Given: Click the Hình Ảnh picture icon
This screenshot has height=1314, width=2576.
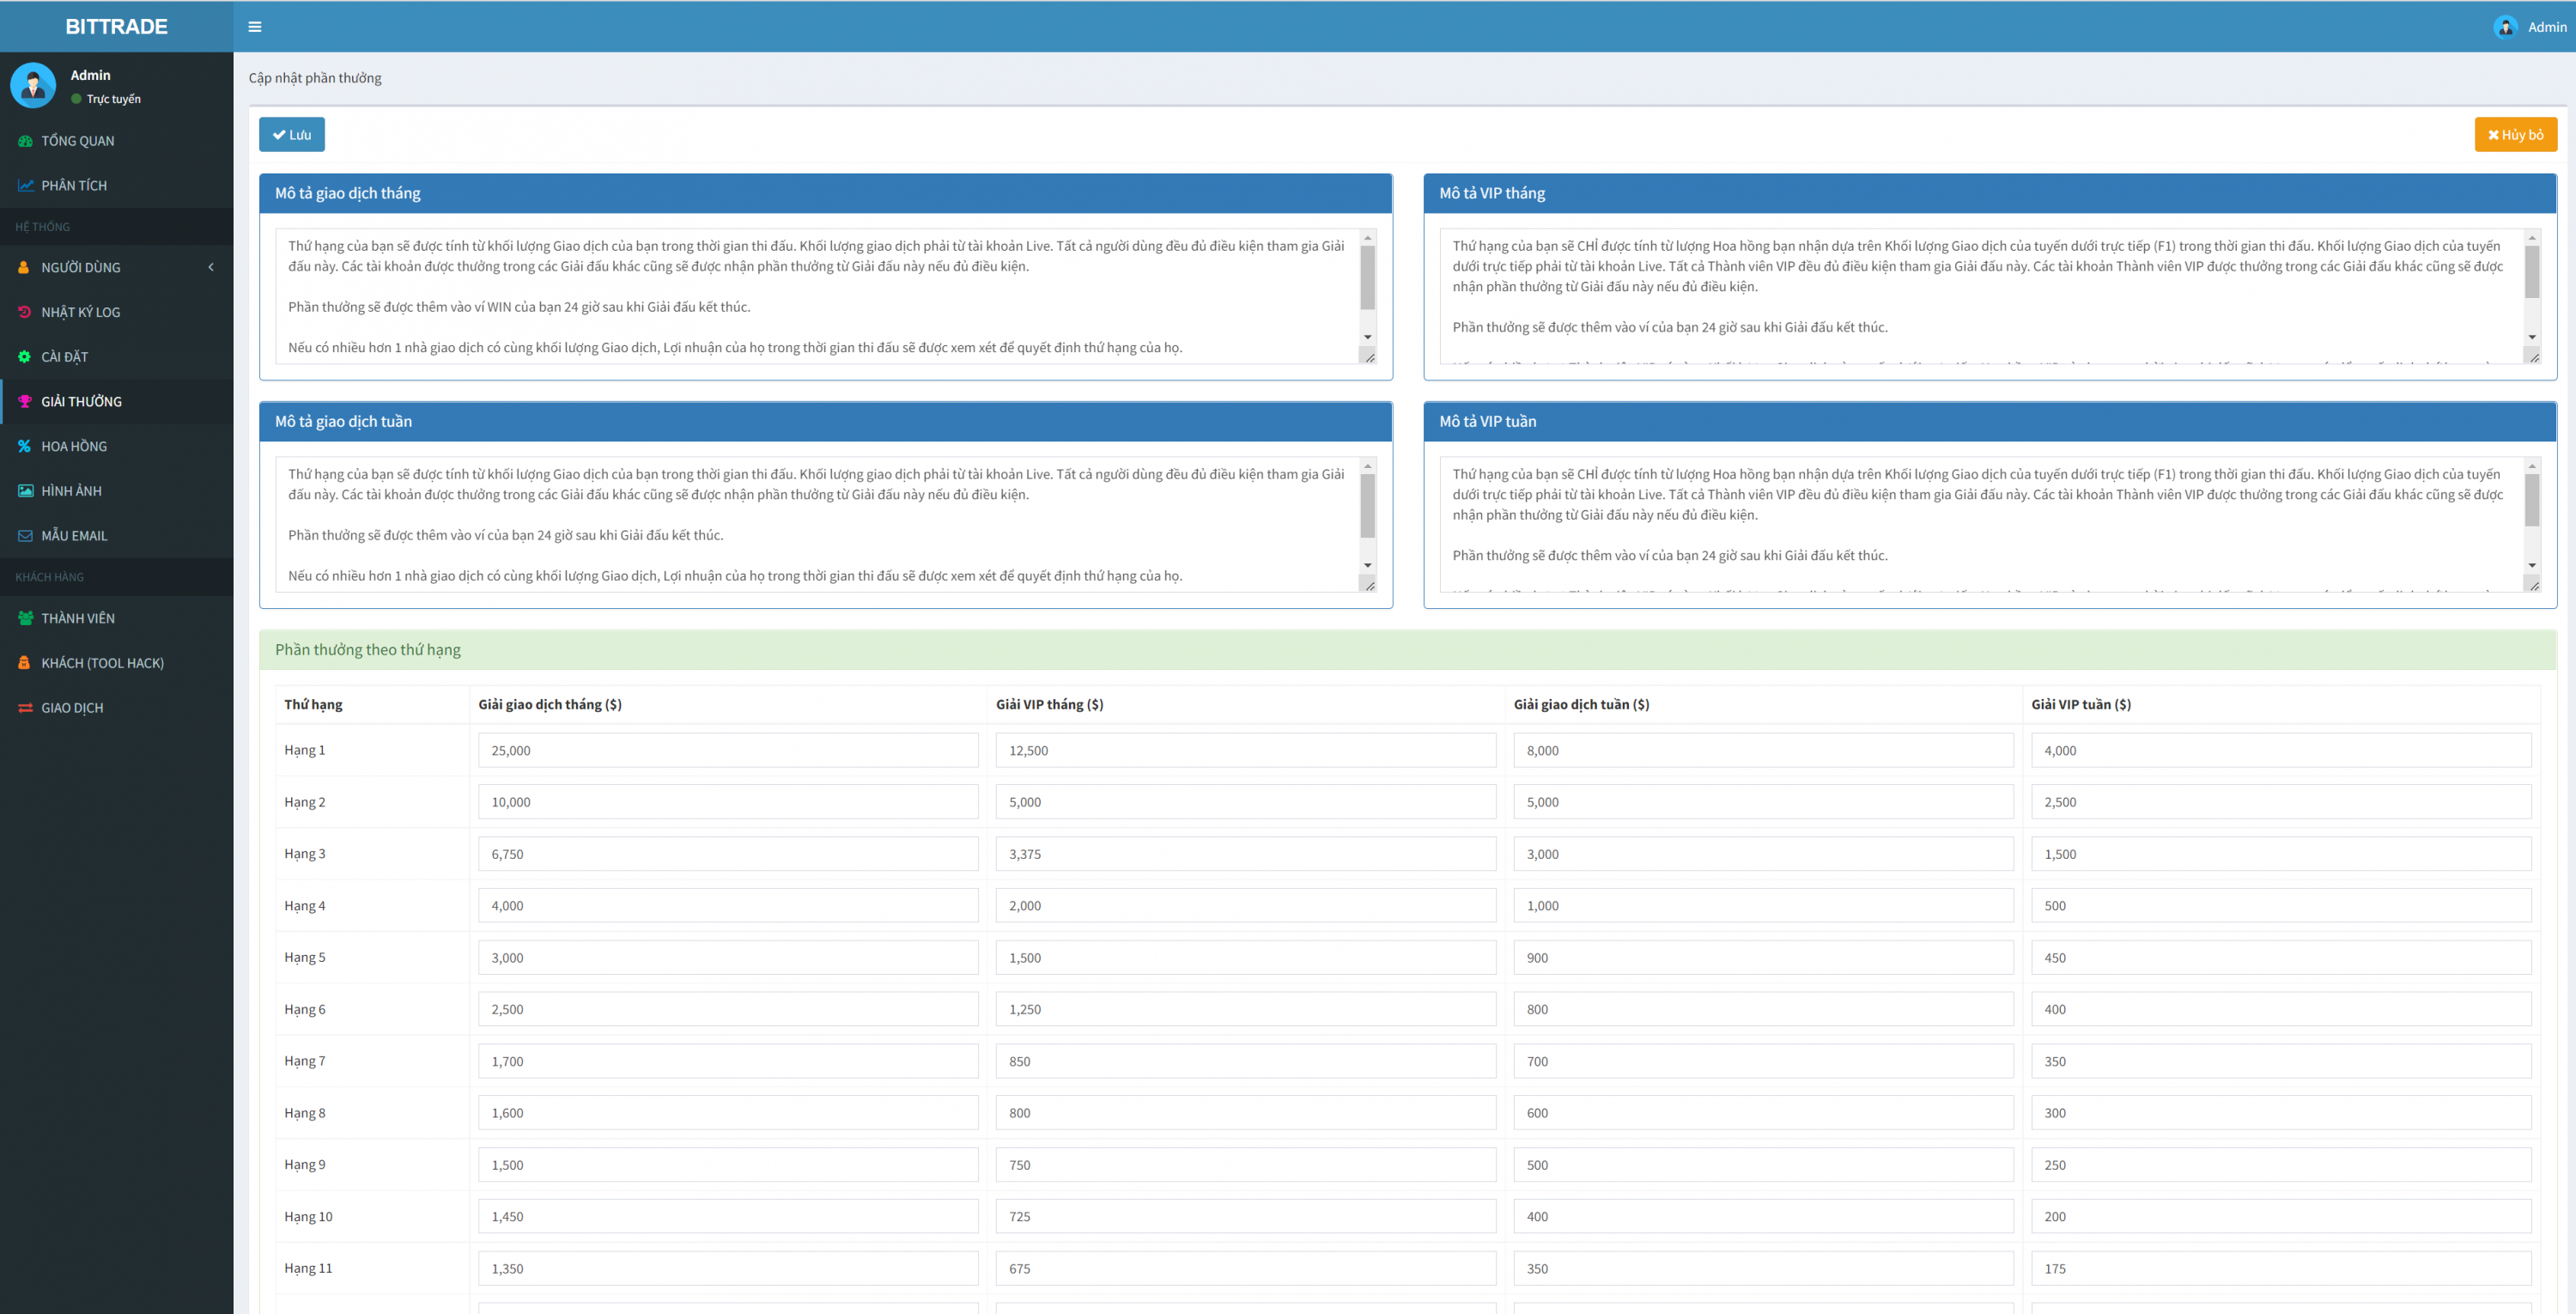Looking at the screenshot, I should tap(25, 491).
